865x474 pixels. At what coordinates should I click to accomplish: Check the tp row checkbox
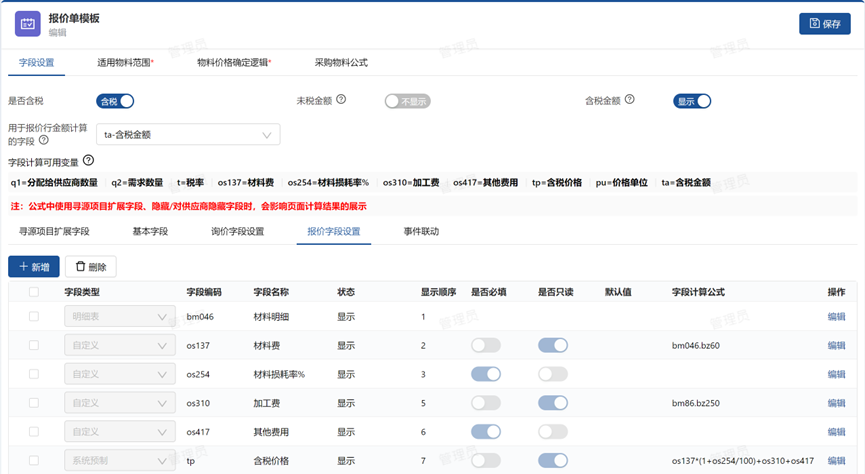click(x=34, y=460)
